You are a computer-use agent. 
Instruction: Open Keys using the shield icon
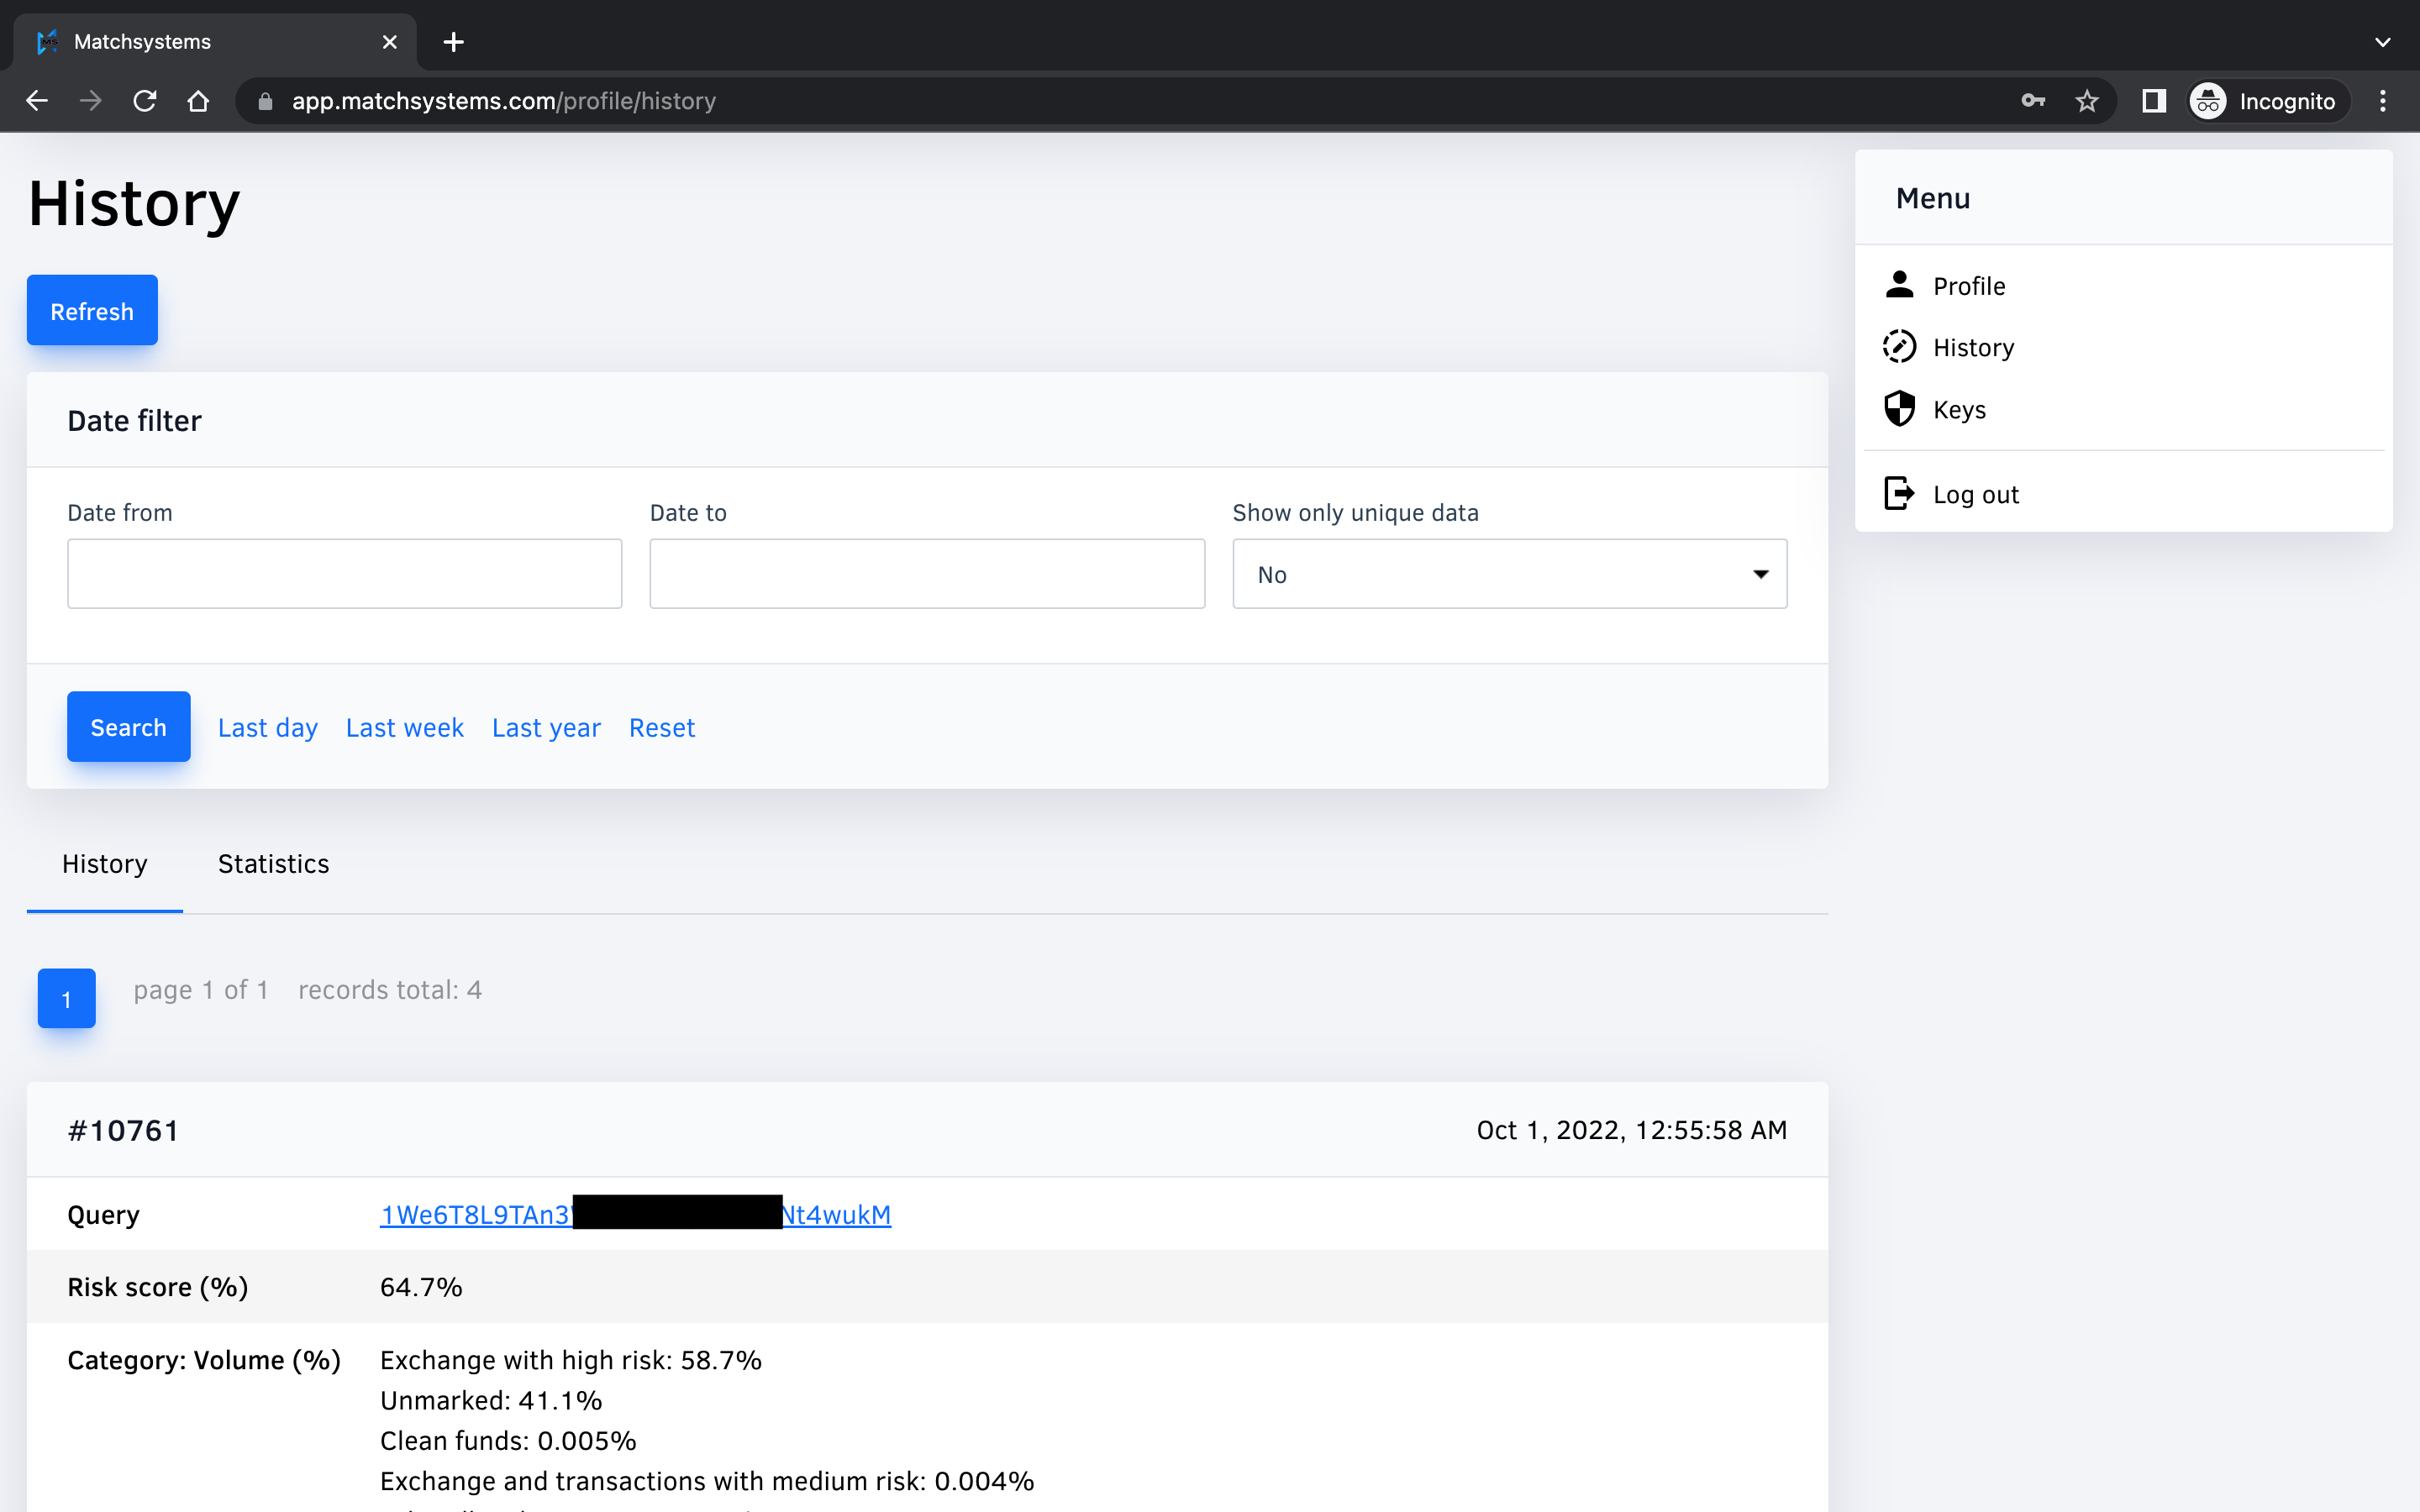pyautogui.click(x=1901, y=408)
